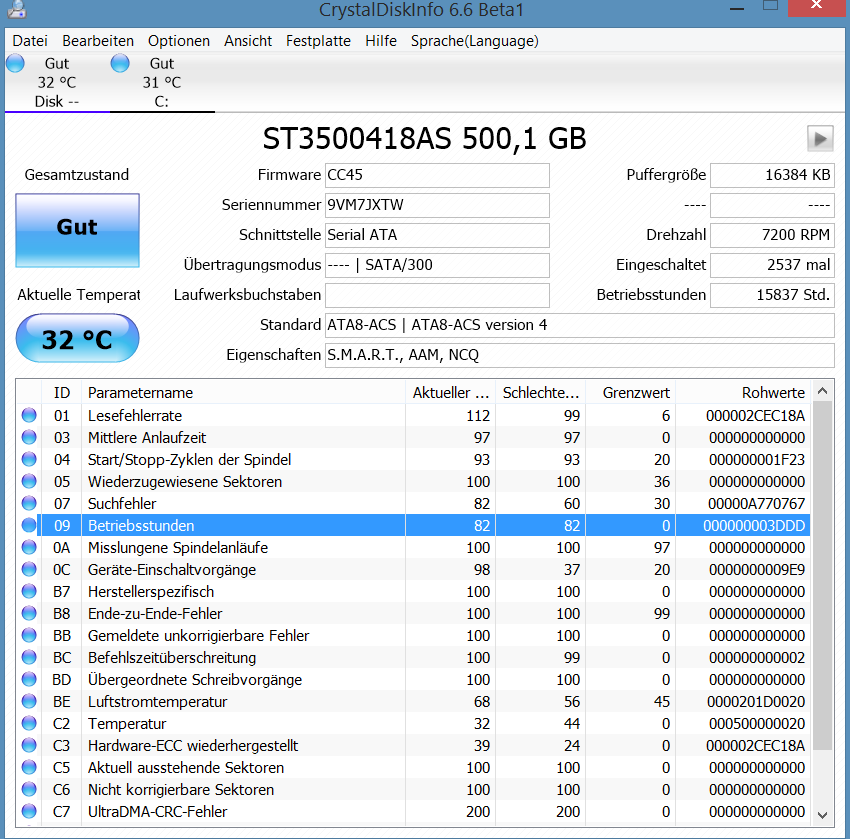Image resolution: width=850 pixels, height=839 pixels.
Task: Open the Ansicht menu
Action: 248,41
